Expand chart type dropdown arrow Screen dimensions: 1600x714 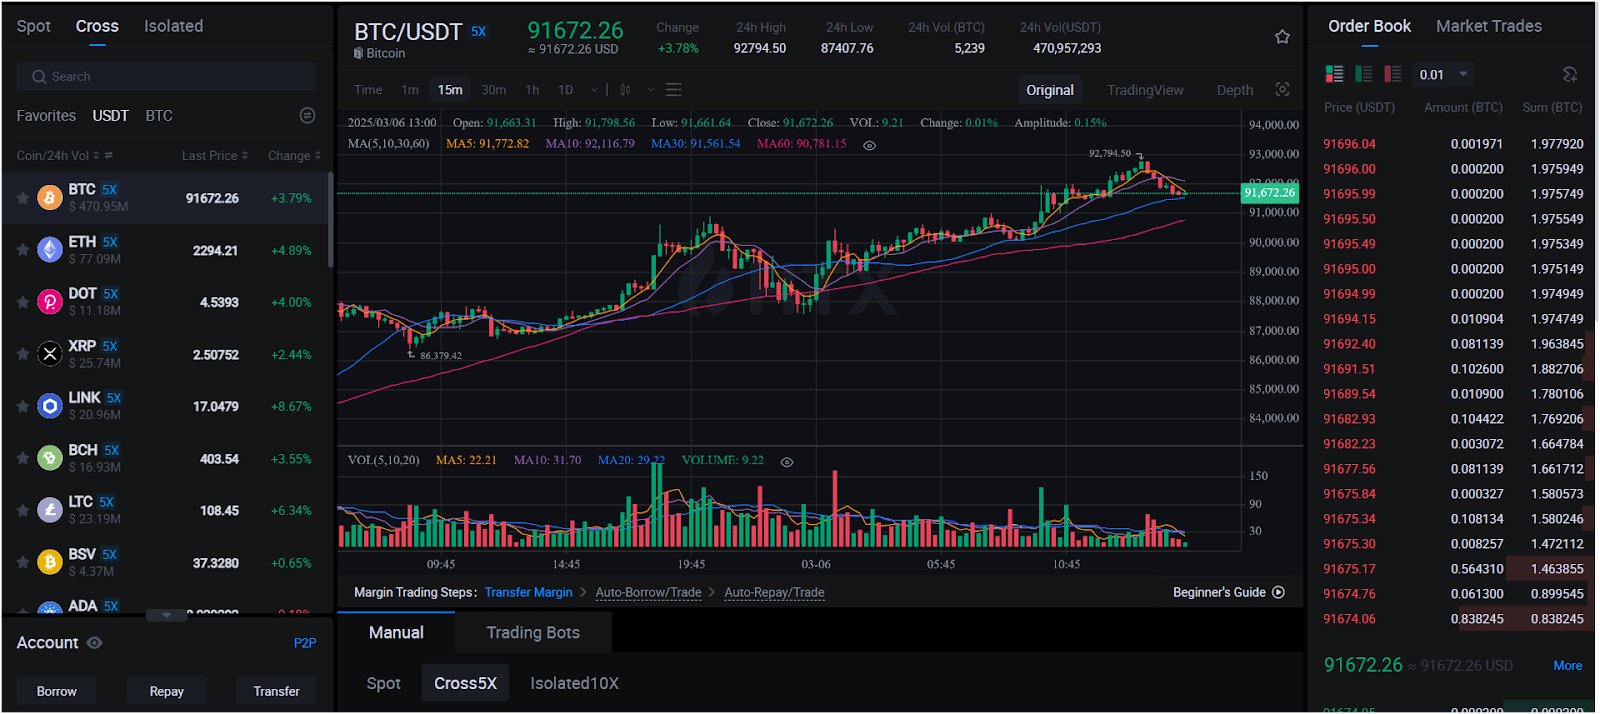coord(650,90)
